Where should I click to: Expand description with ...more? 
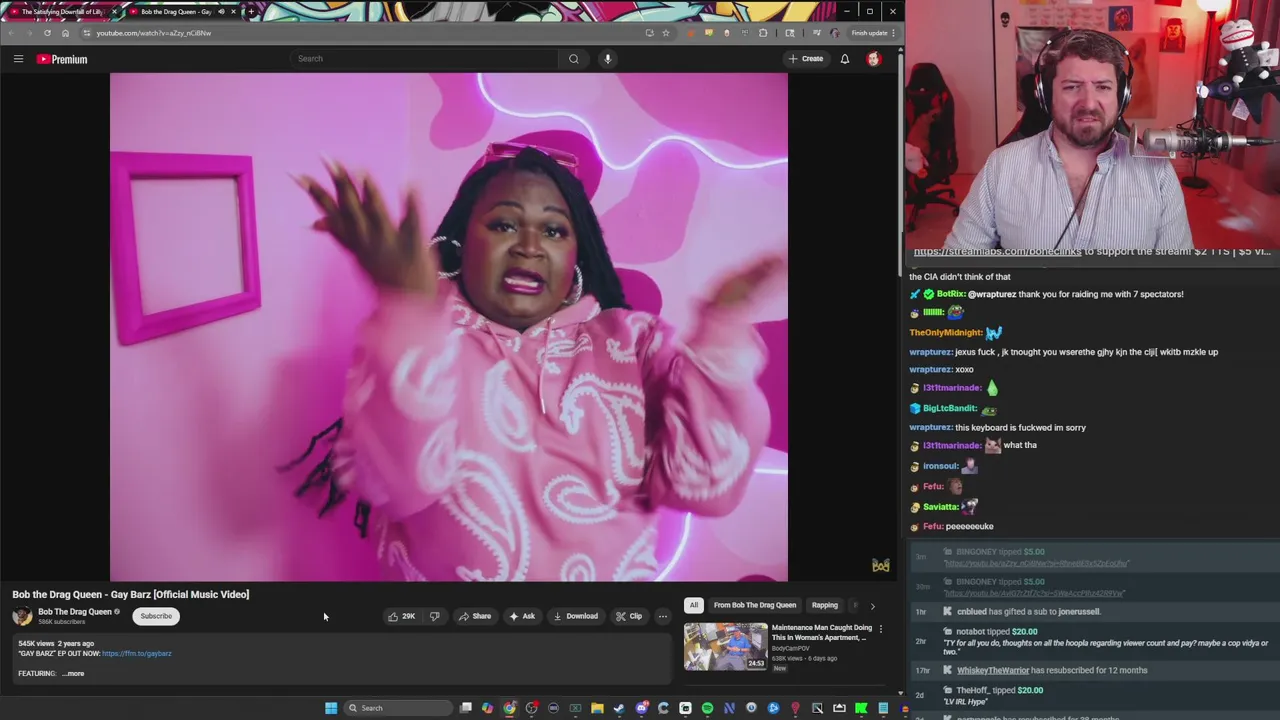point(73,673)
